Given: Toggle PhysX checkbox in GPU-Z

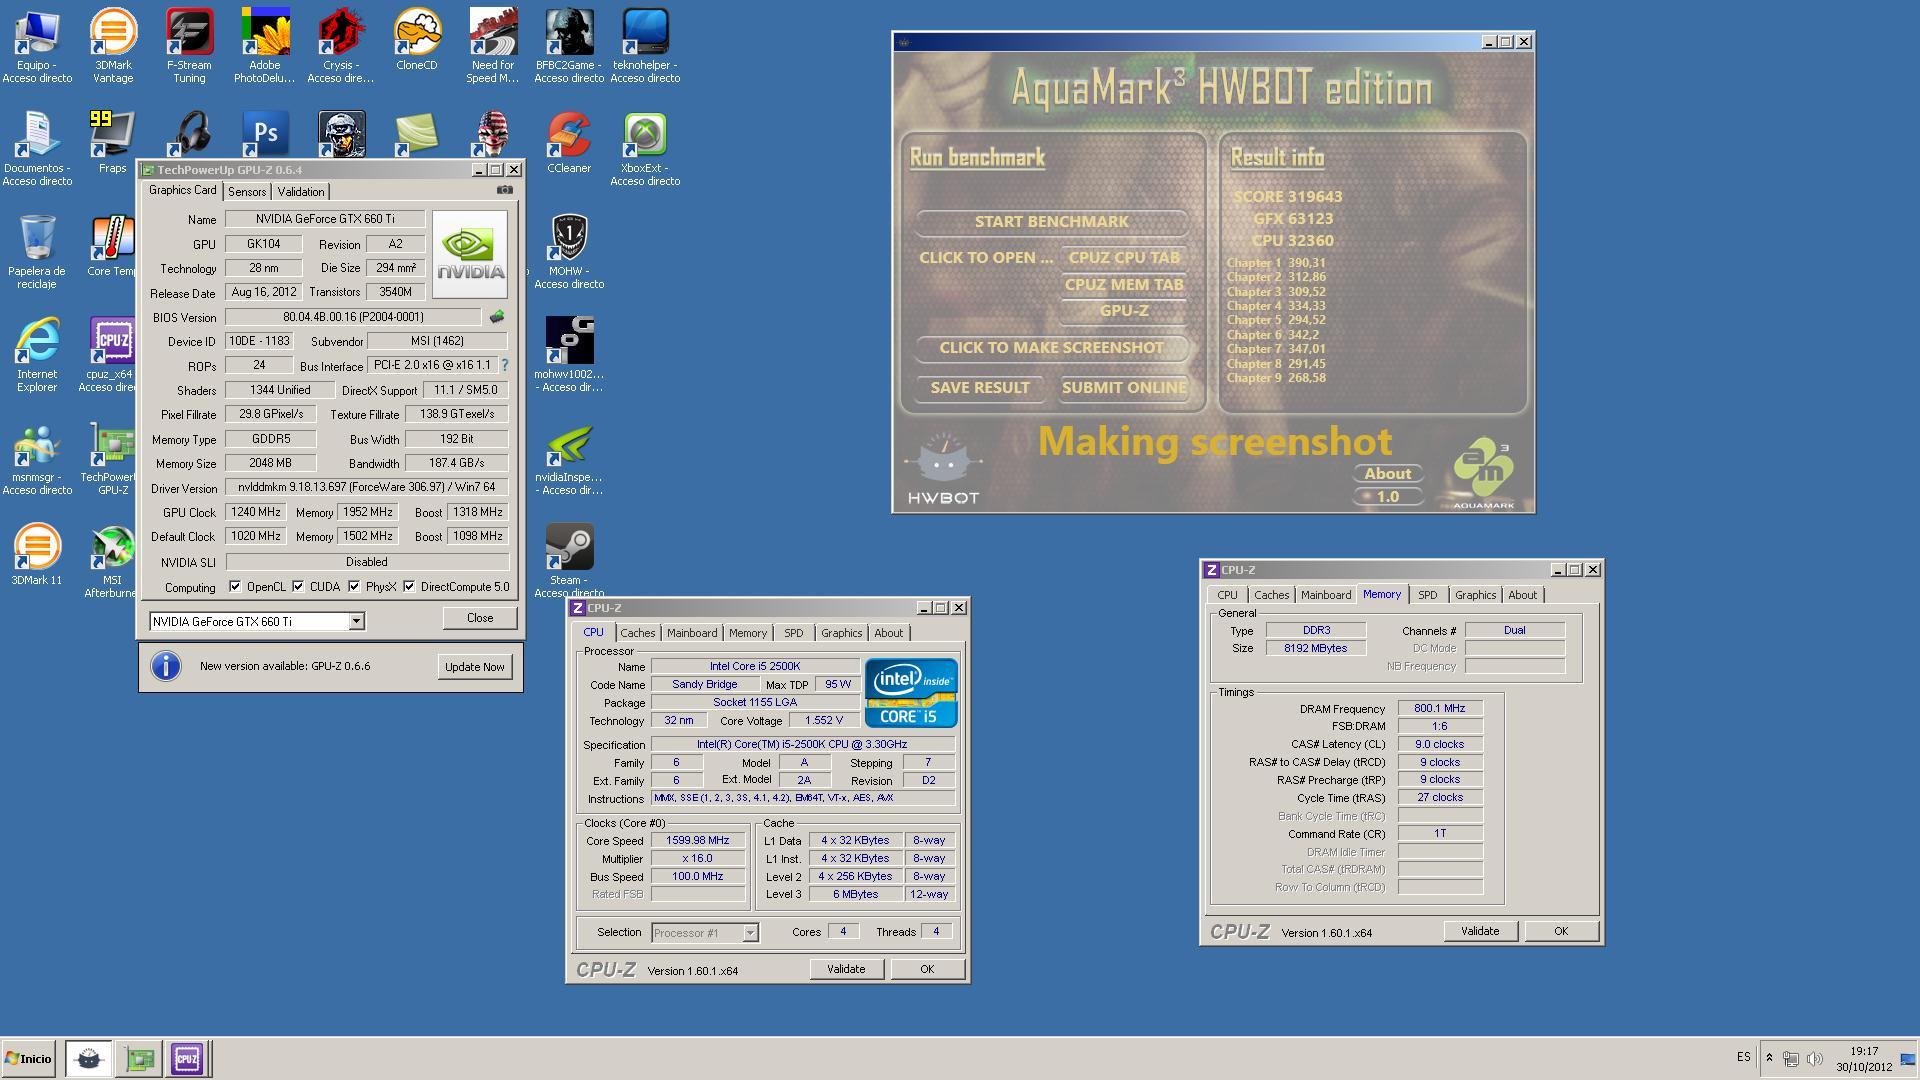Looking at the screenshot, I should 354,587.
